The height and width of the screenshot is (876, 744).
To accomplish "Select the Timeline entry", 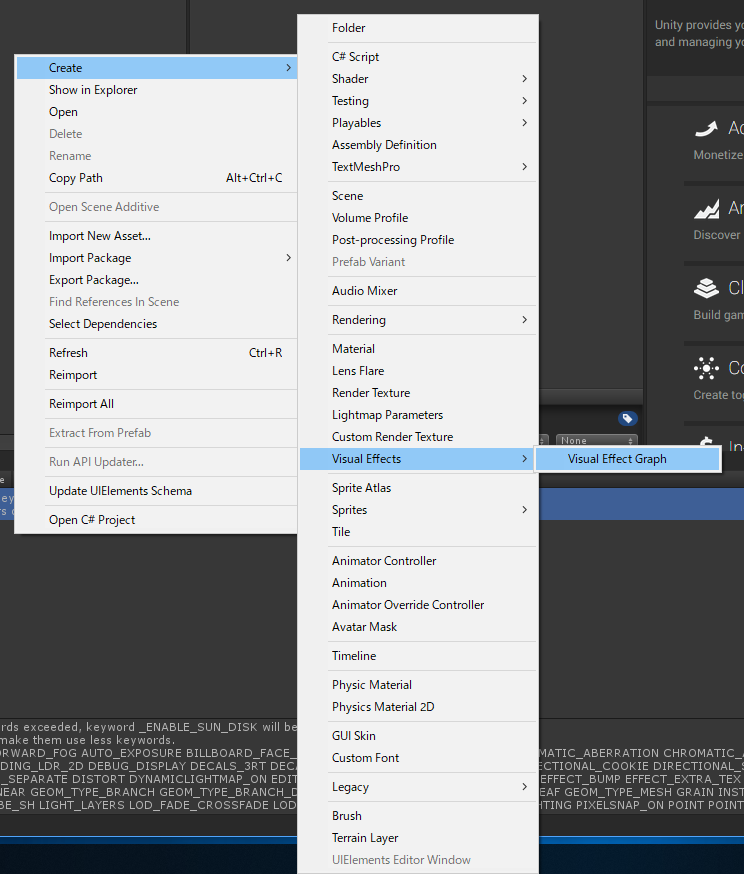I will pyautogui.click(x=418, y=656).
